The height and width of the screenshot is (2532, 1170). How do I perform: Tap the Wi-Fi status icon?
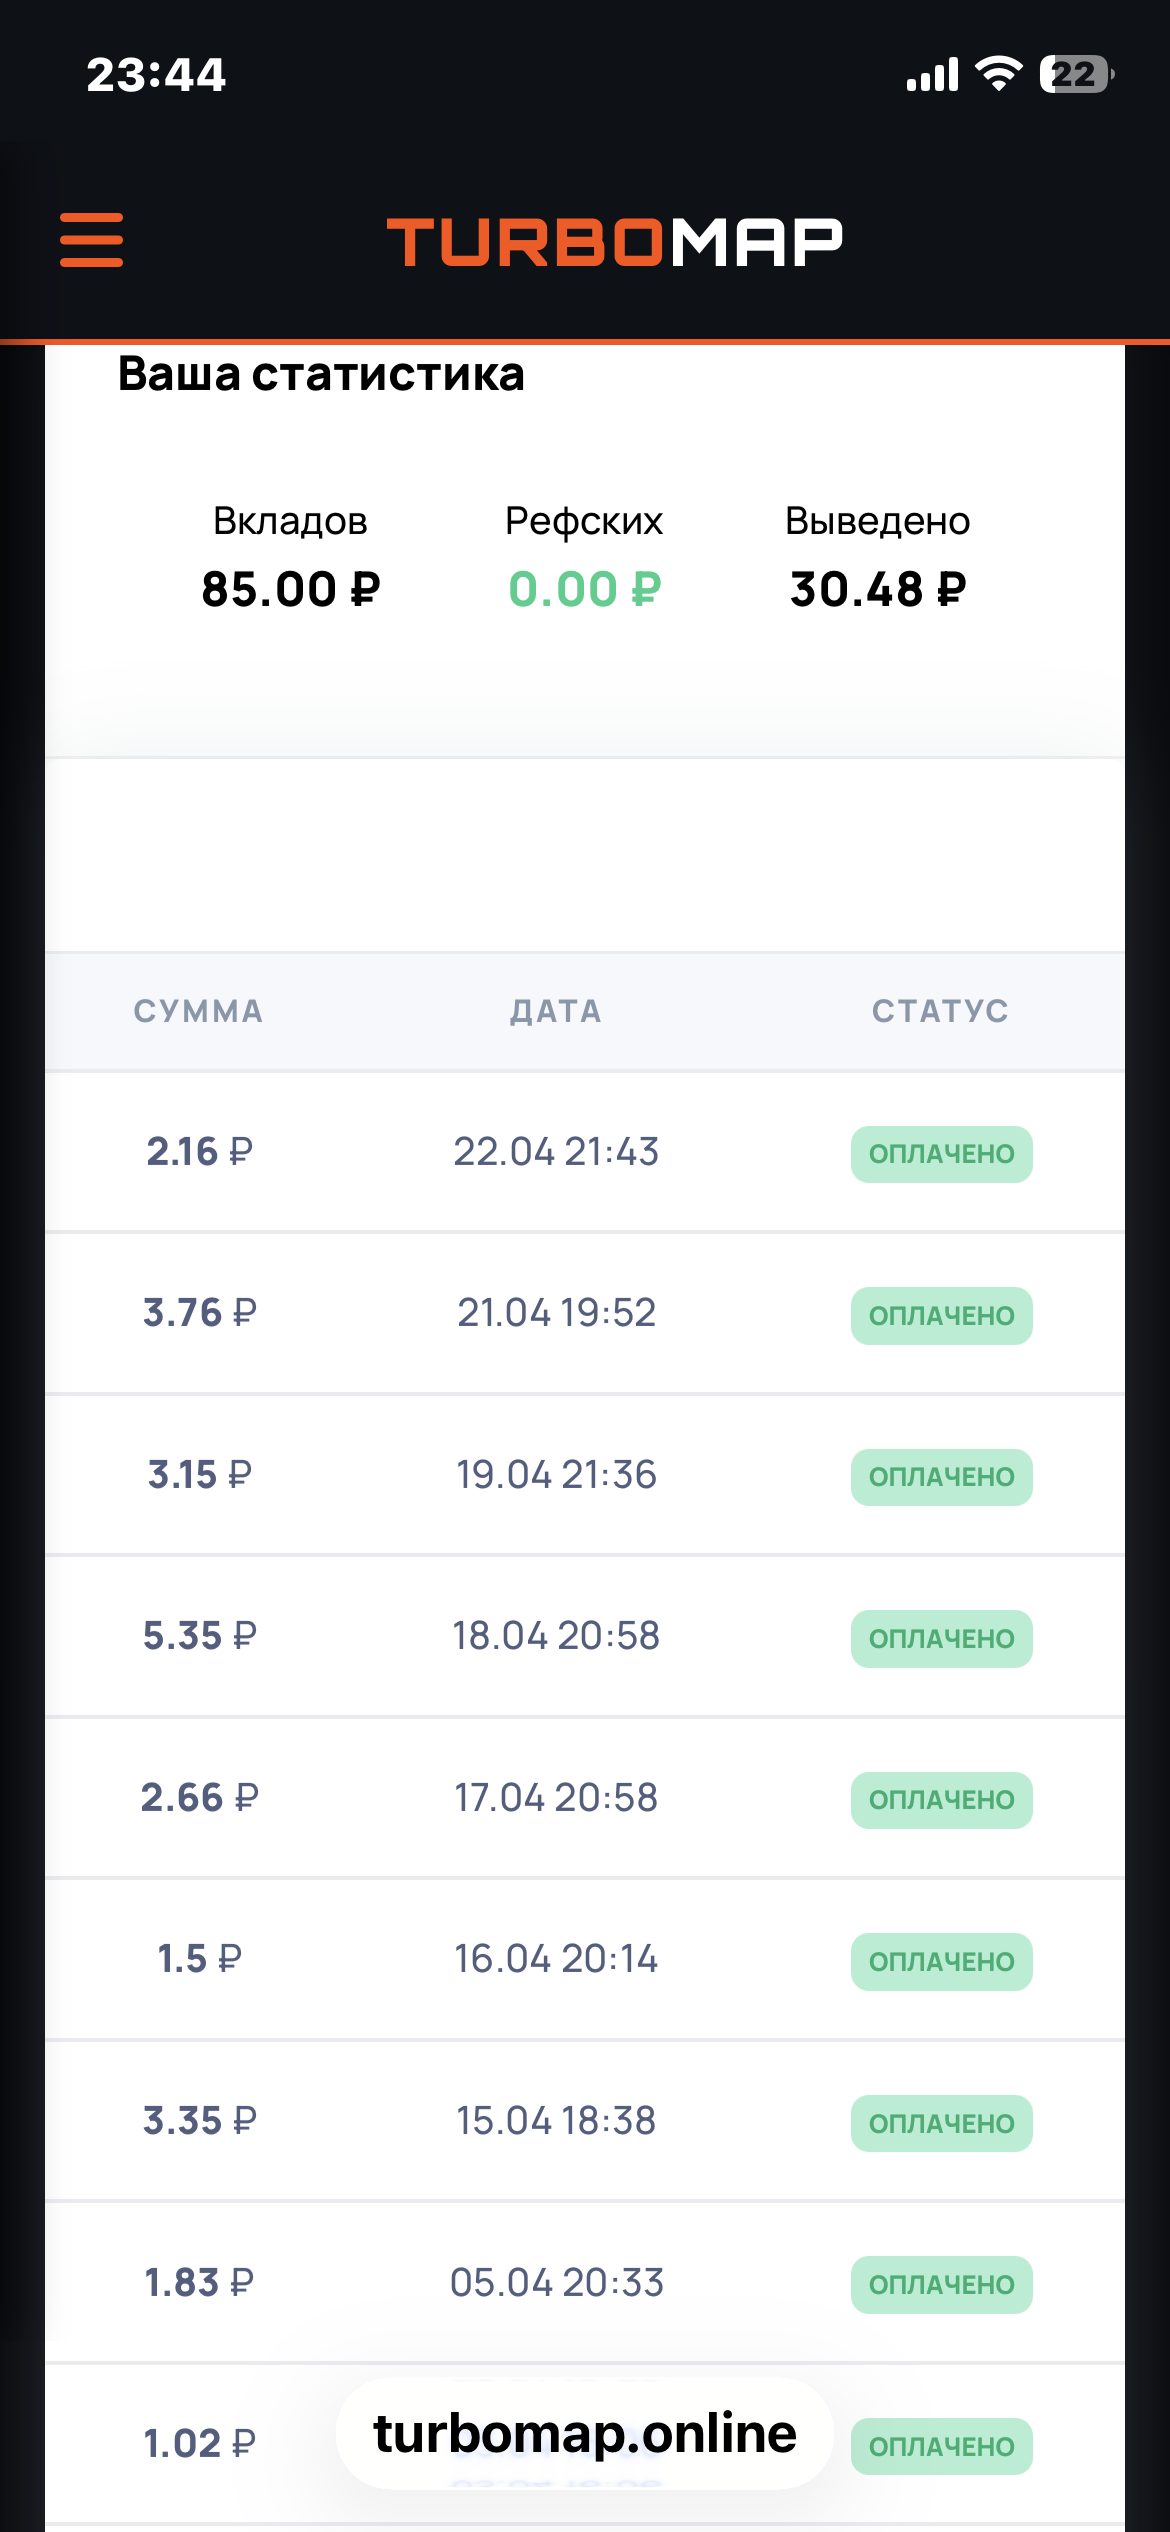point(998,74)
